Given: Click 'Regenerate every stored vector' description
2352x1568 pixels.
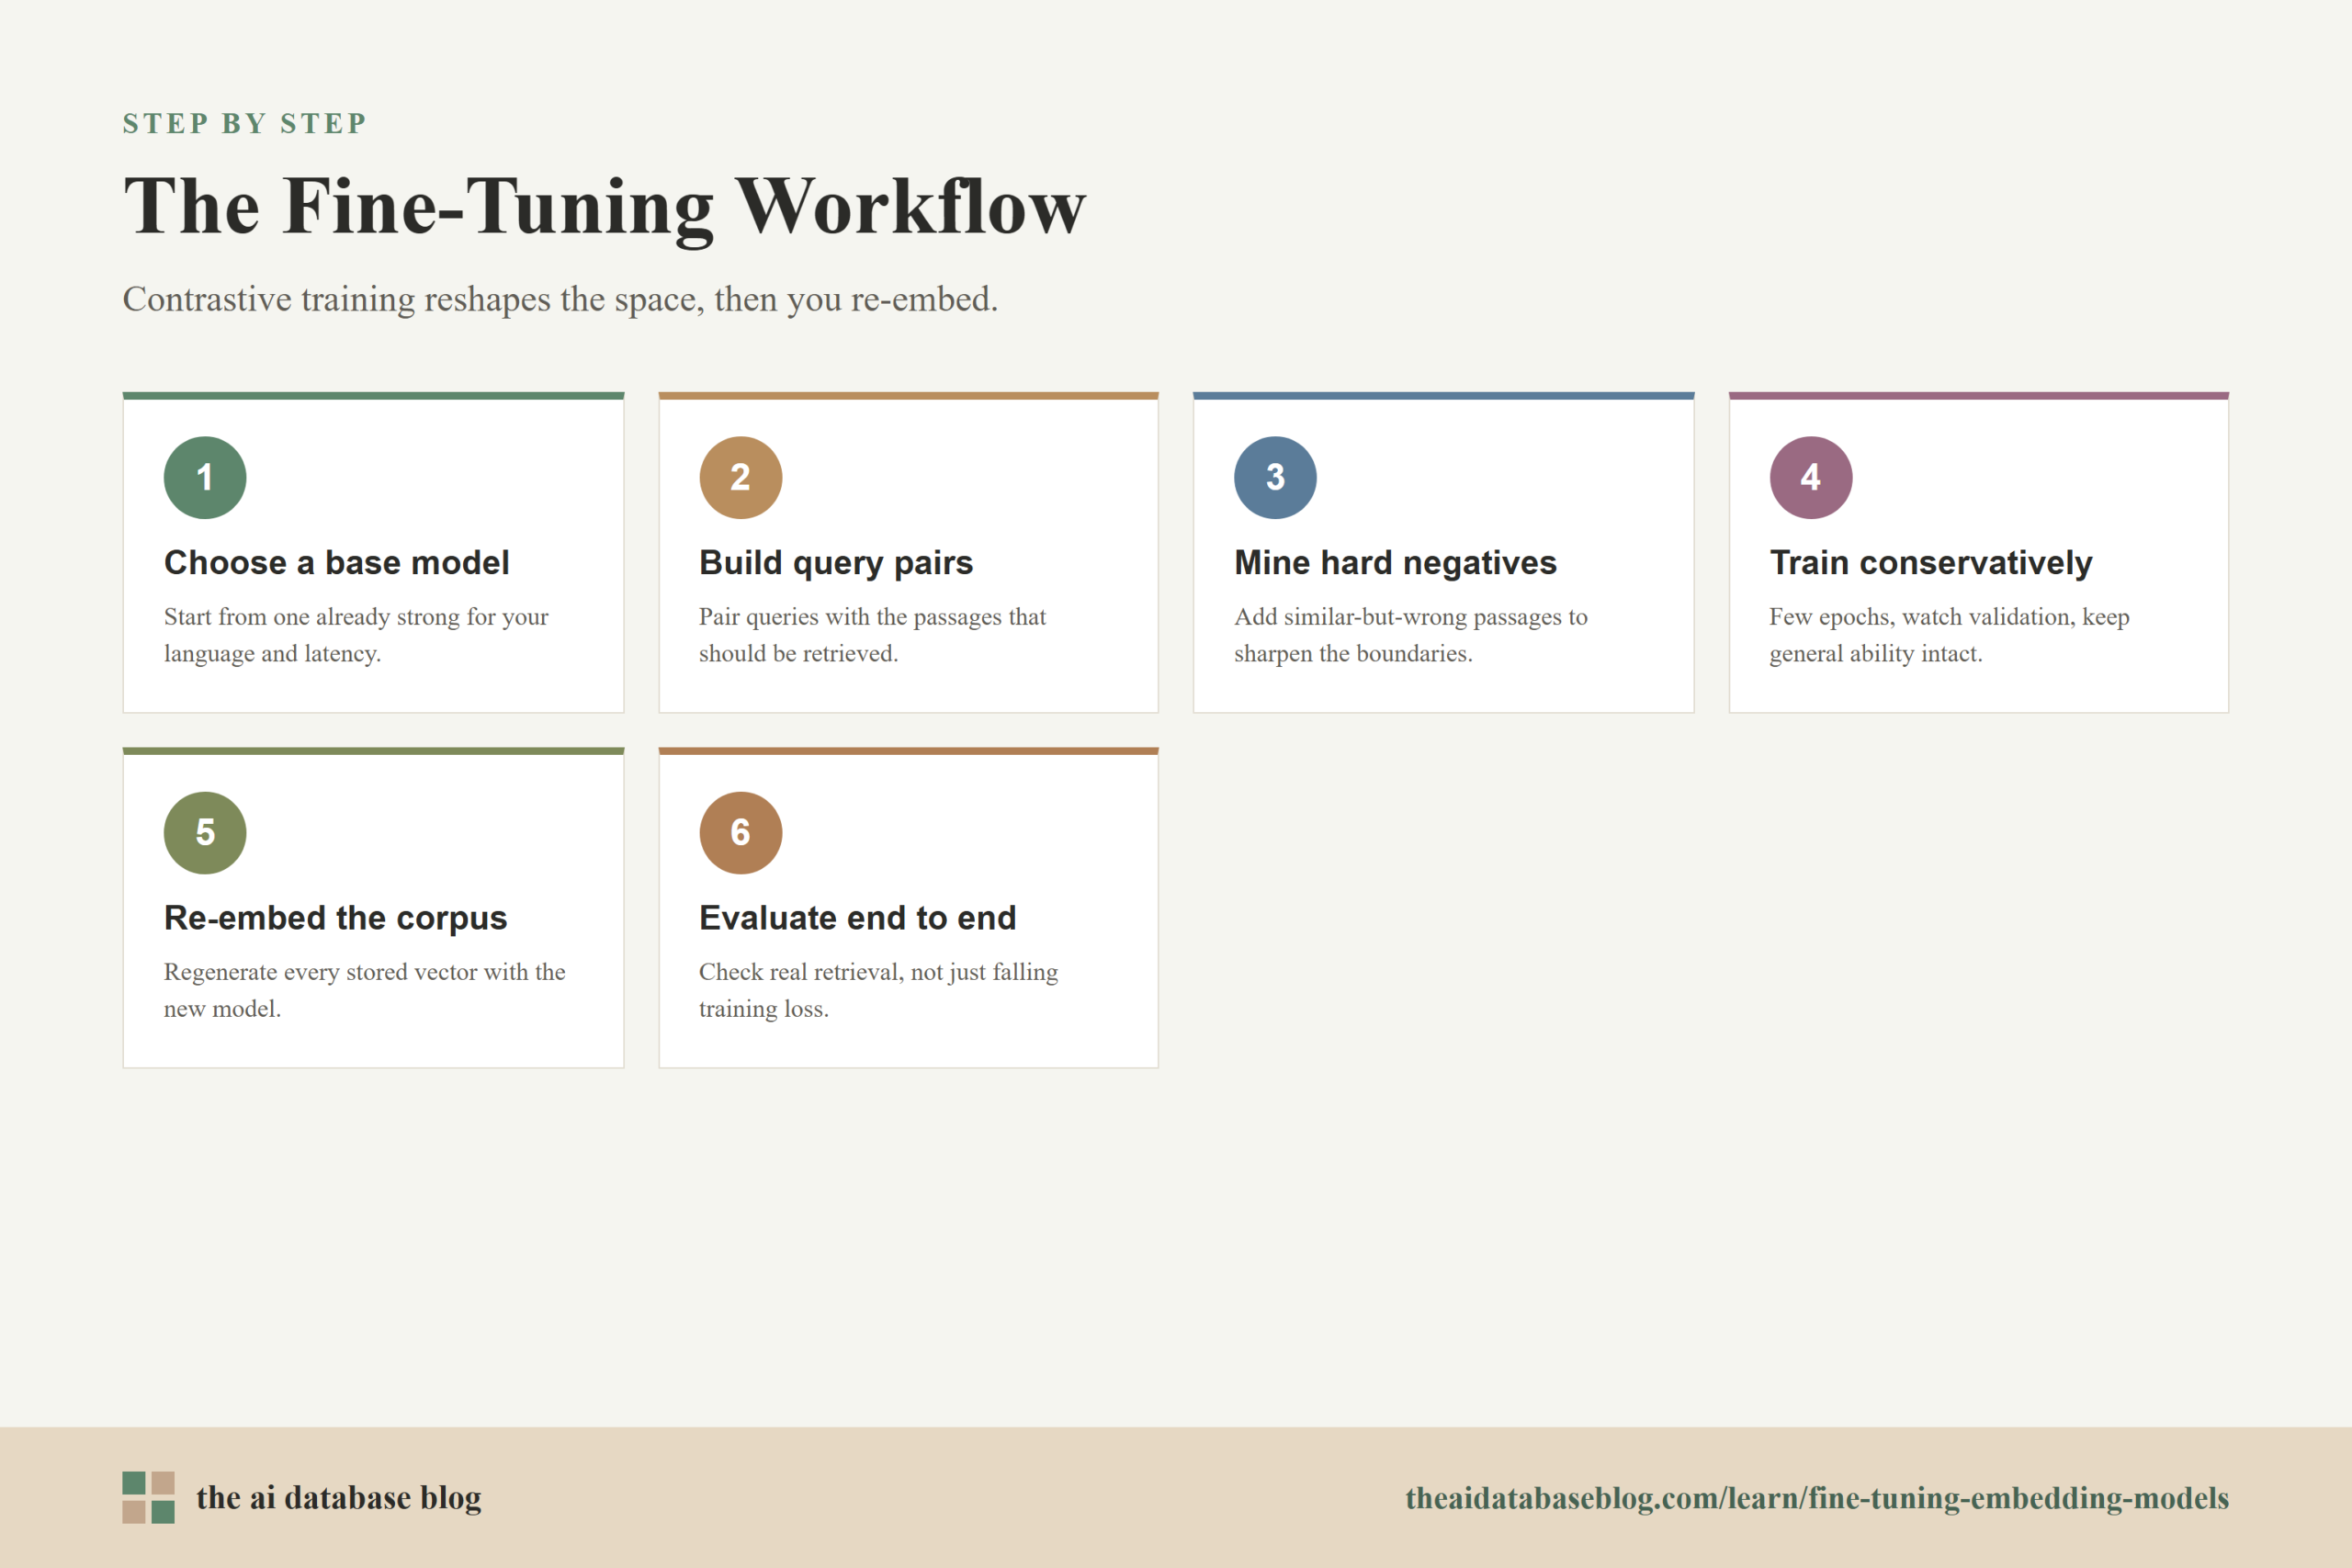Looking at the screenshot, I should coord(365,990).
